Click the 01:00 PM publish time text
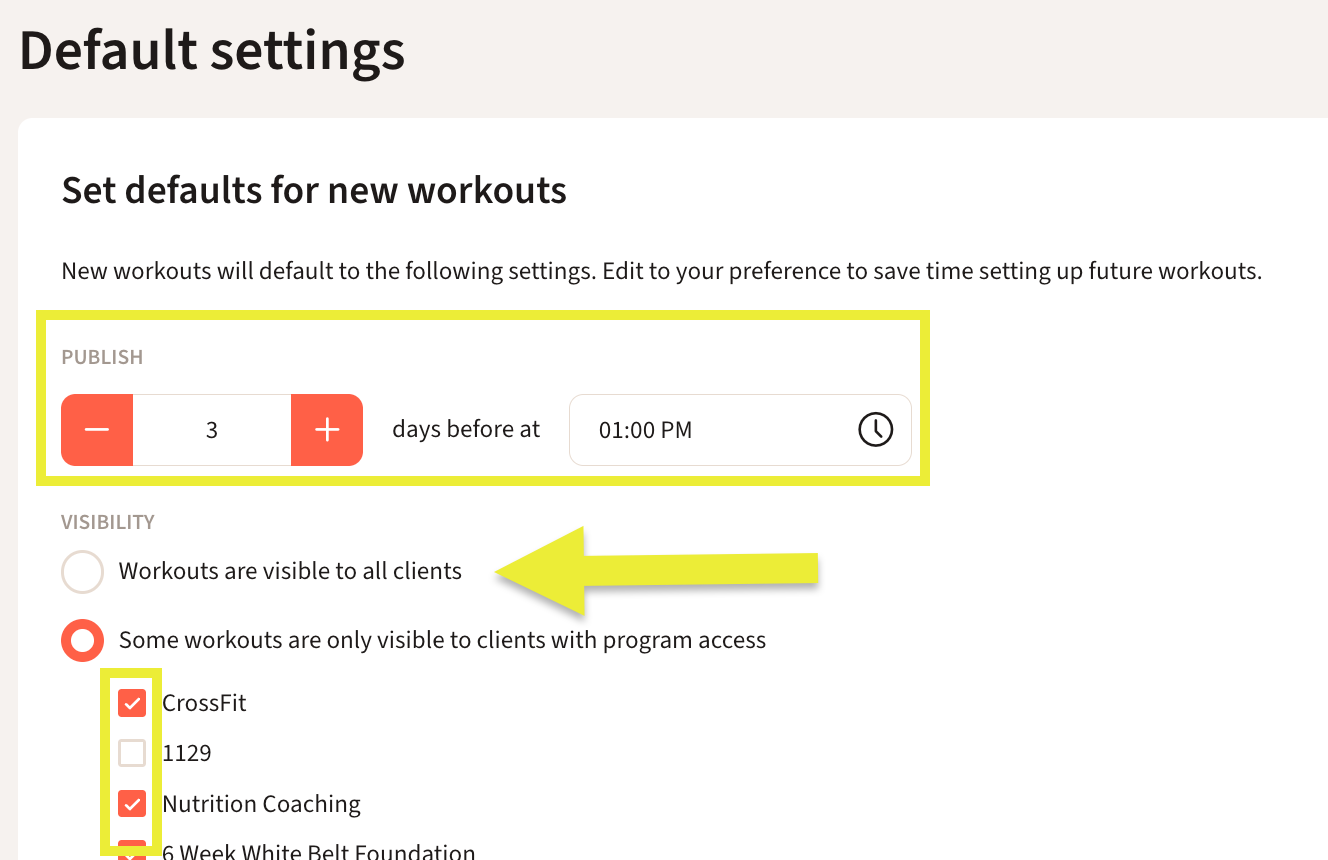This screenshot has height=860, width=1328. [x=645, y=430]
